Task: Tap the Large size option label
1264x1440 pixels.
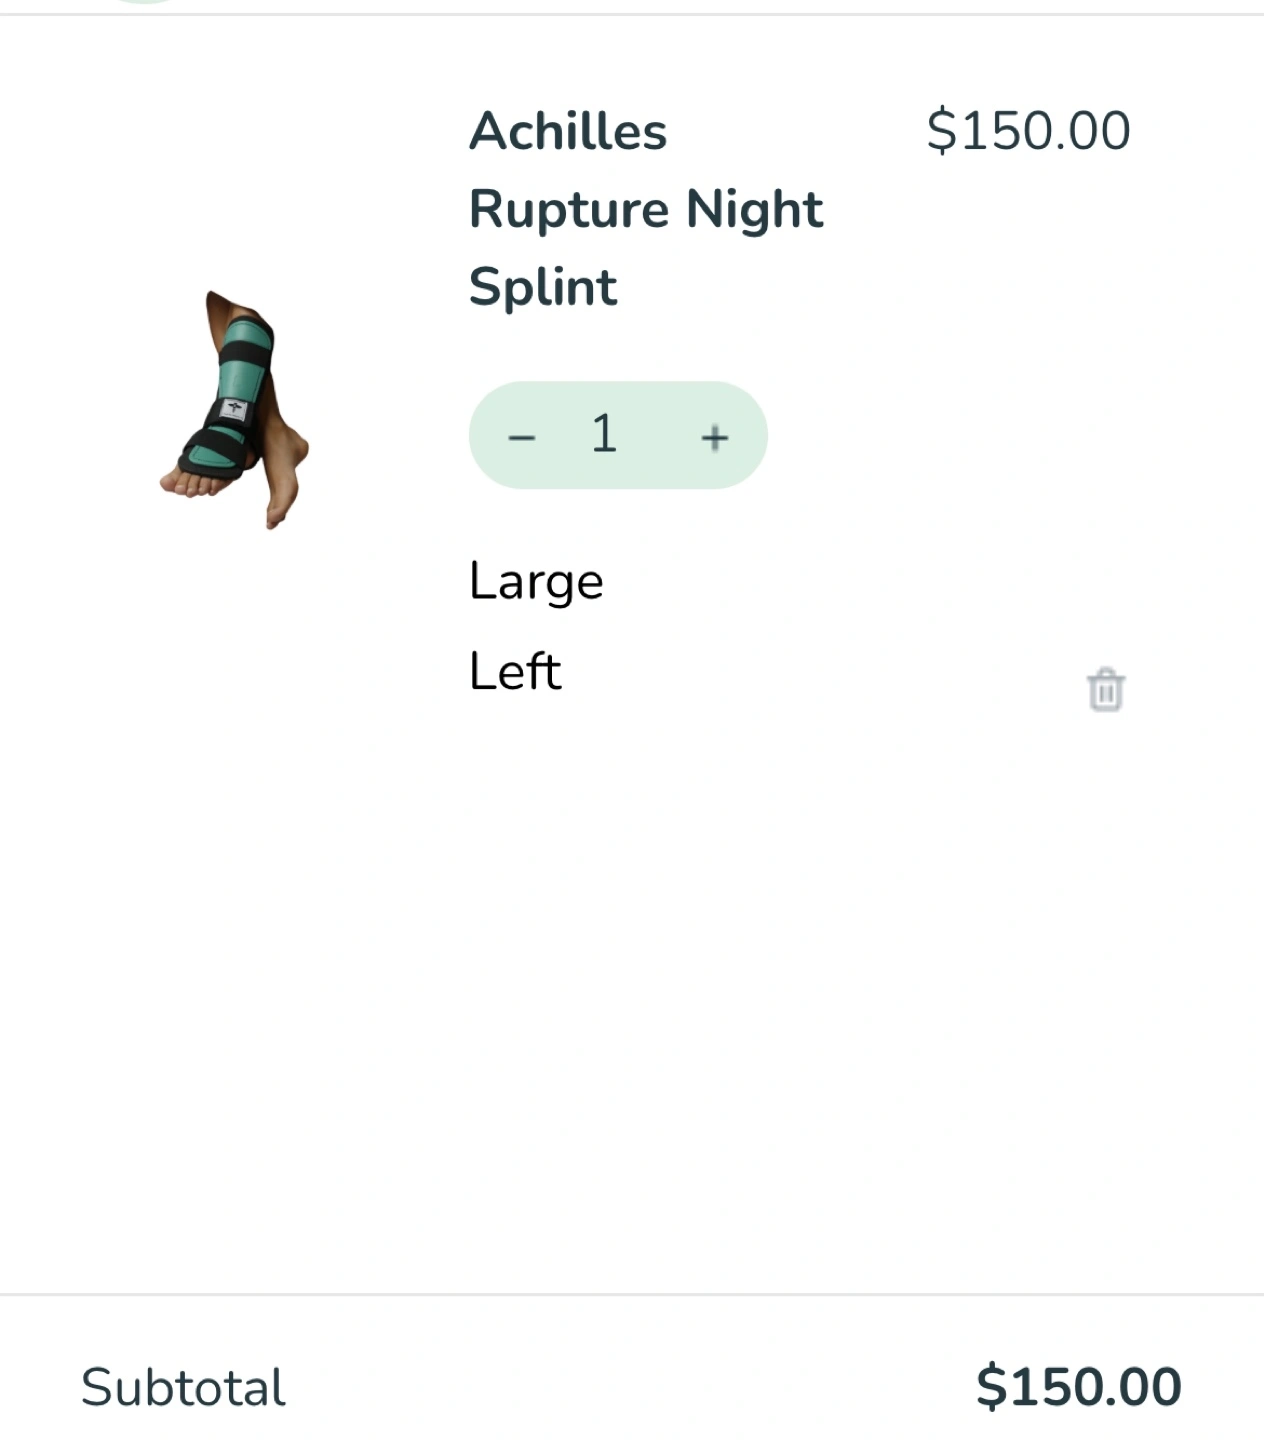Action: point(536,582)
